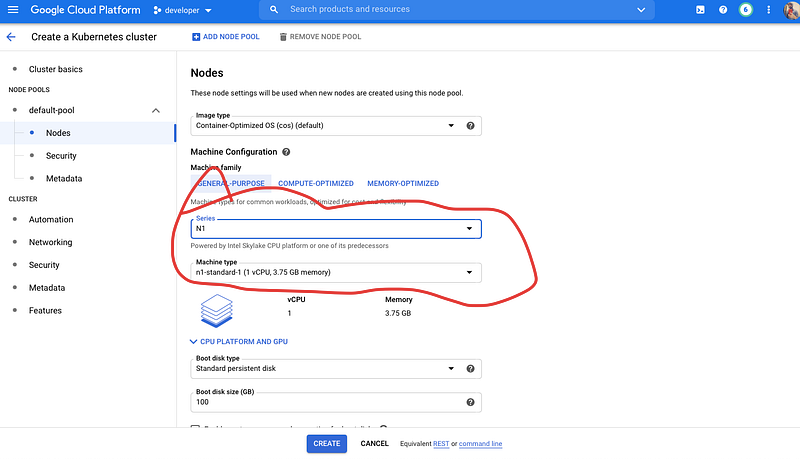Collapse the default-pool chevron
Viewport: 800px width, 459px height.
coord(156,110)
